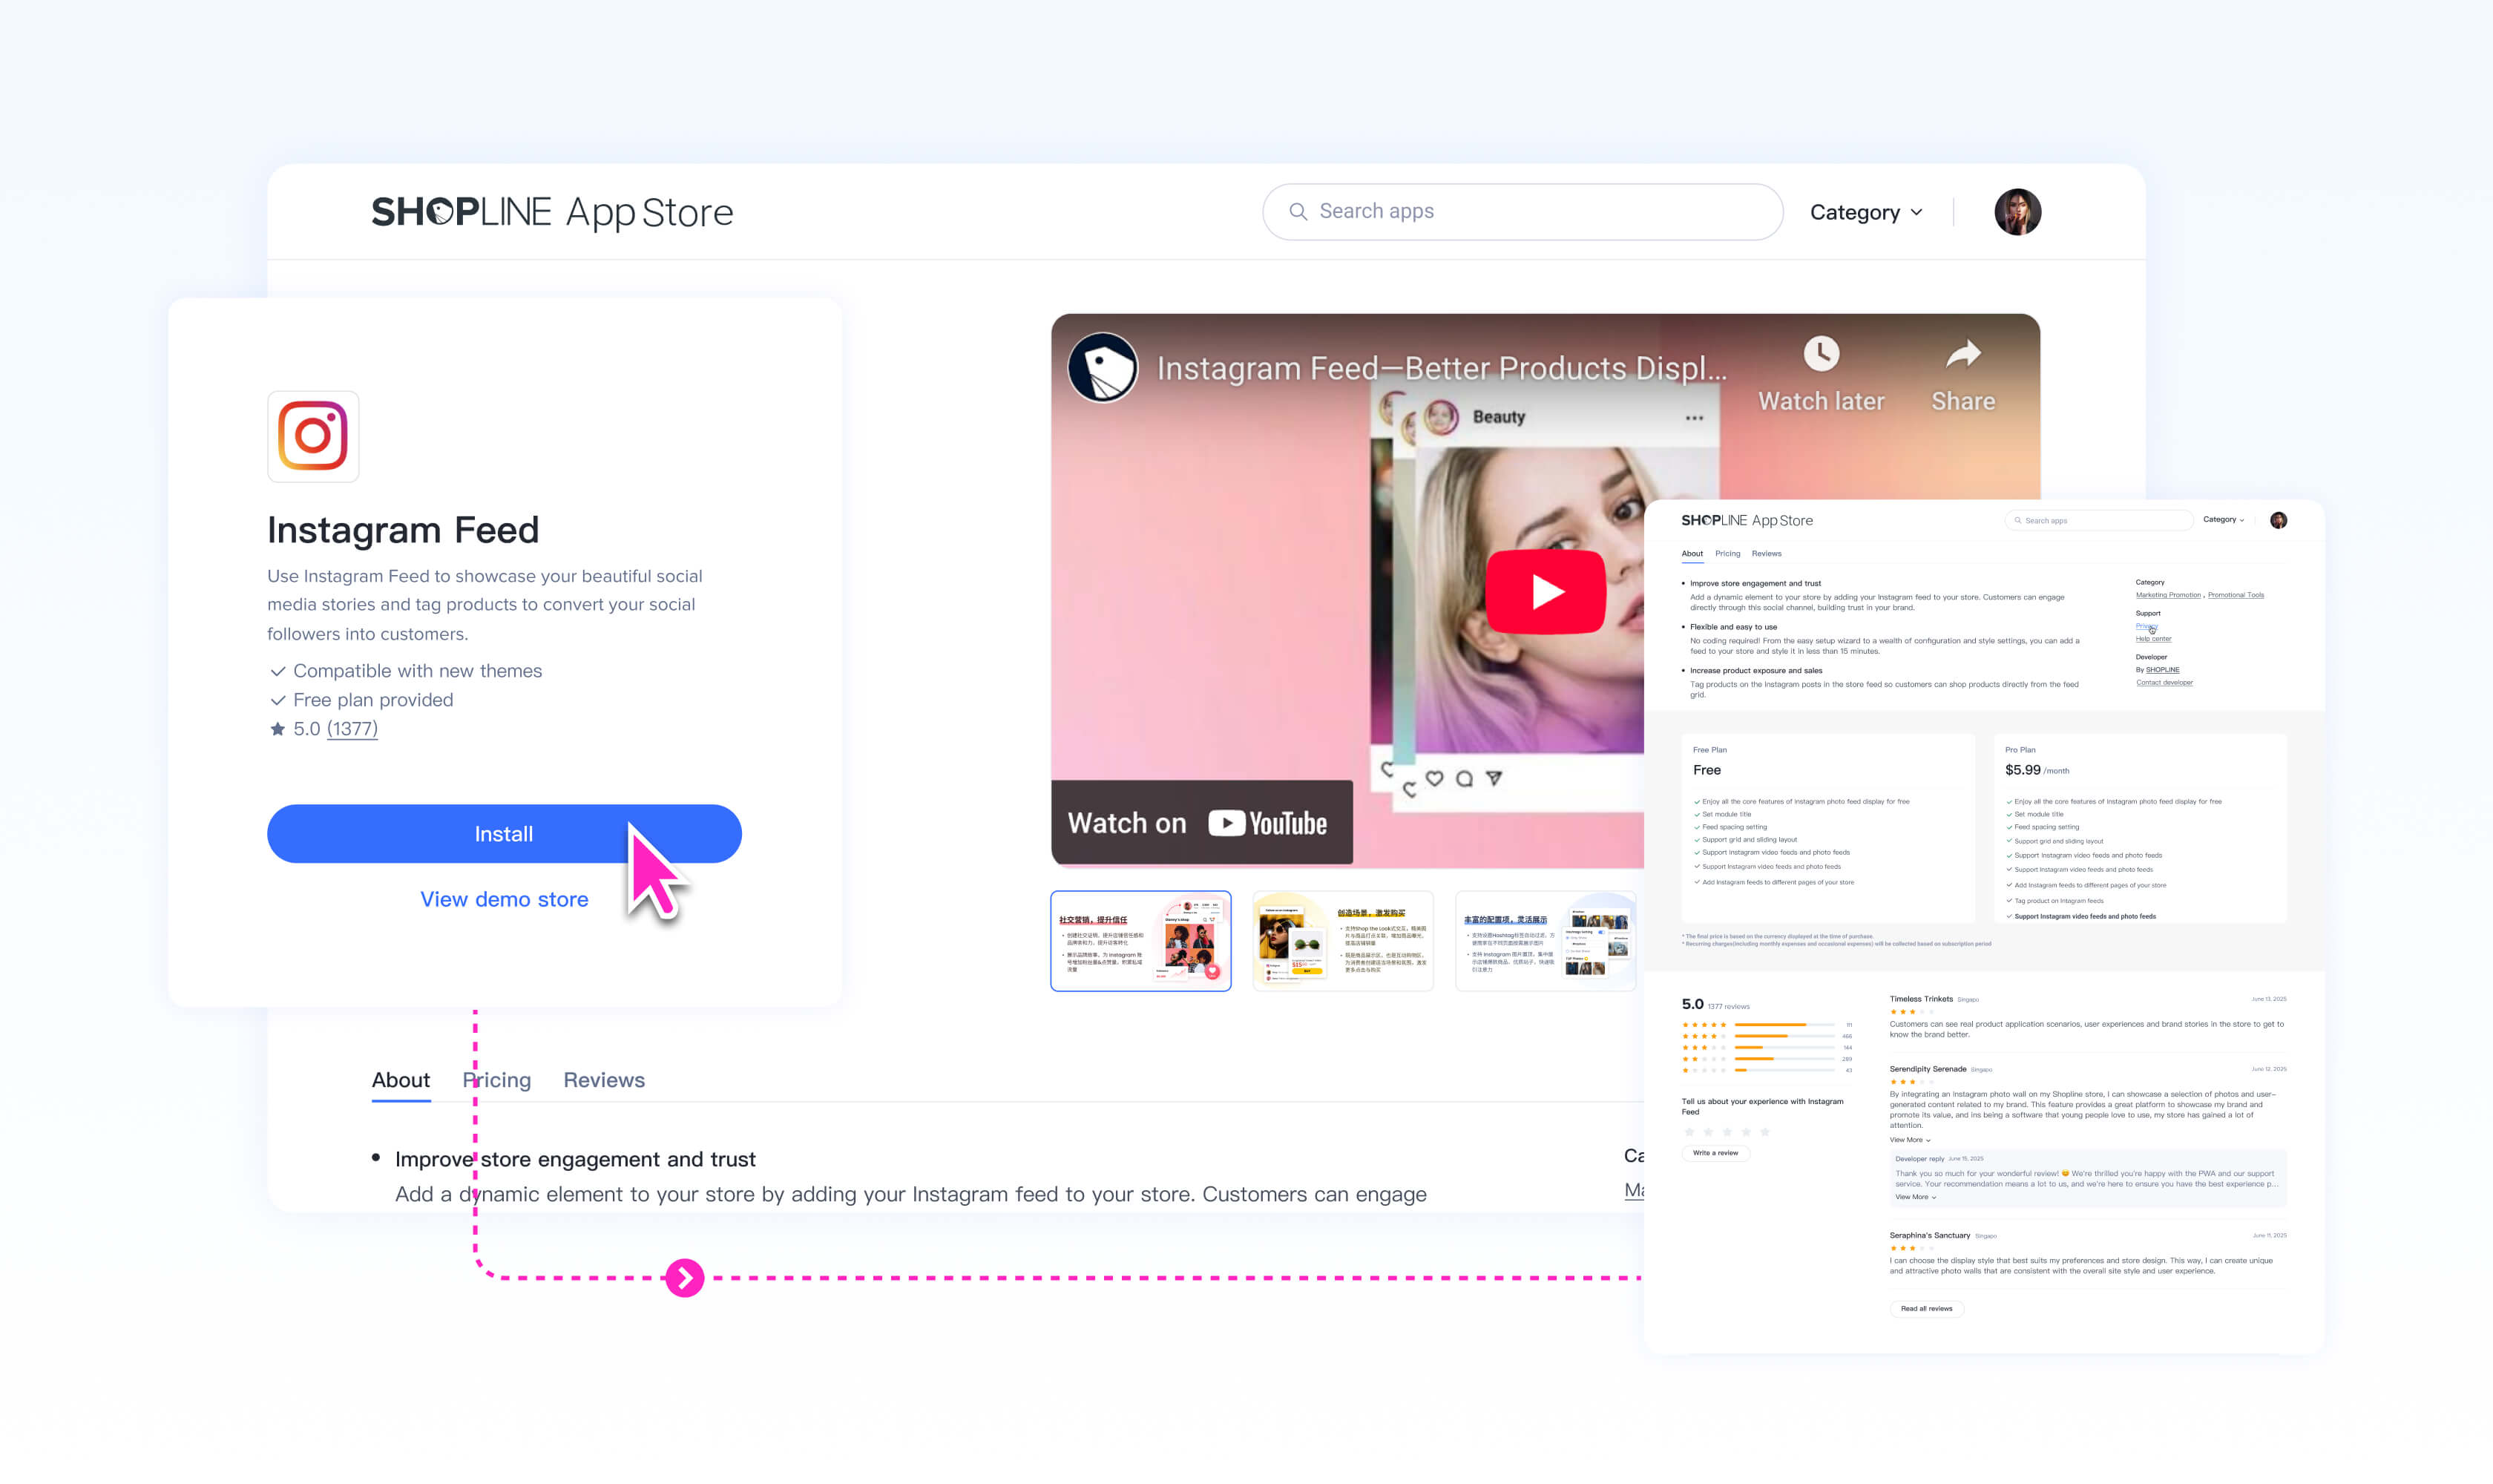The width and height of the screenshot is (2493, 1484).
Task: Click the blue Install button
Action: click(504, 834)
